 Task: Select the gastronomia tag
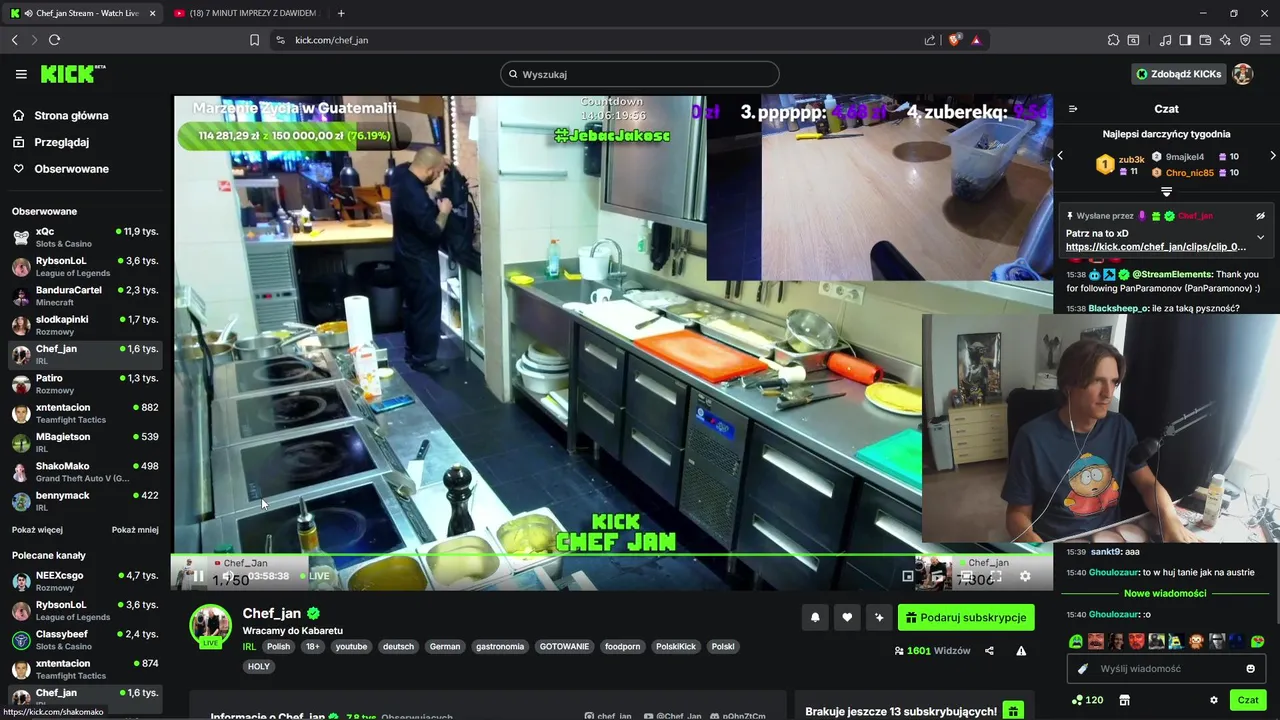[500, 647]
